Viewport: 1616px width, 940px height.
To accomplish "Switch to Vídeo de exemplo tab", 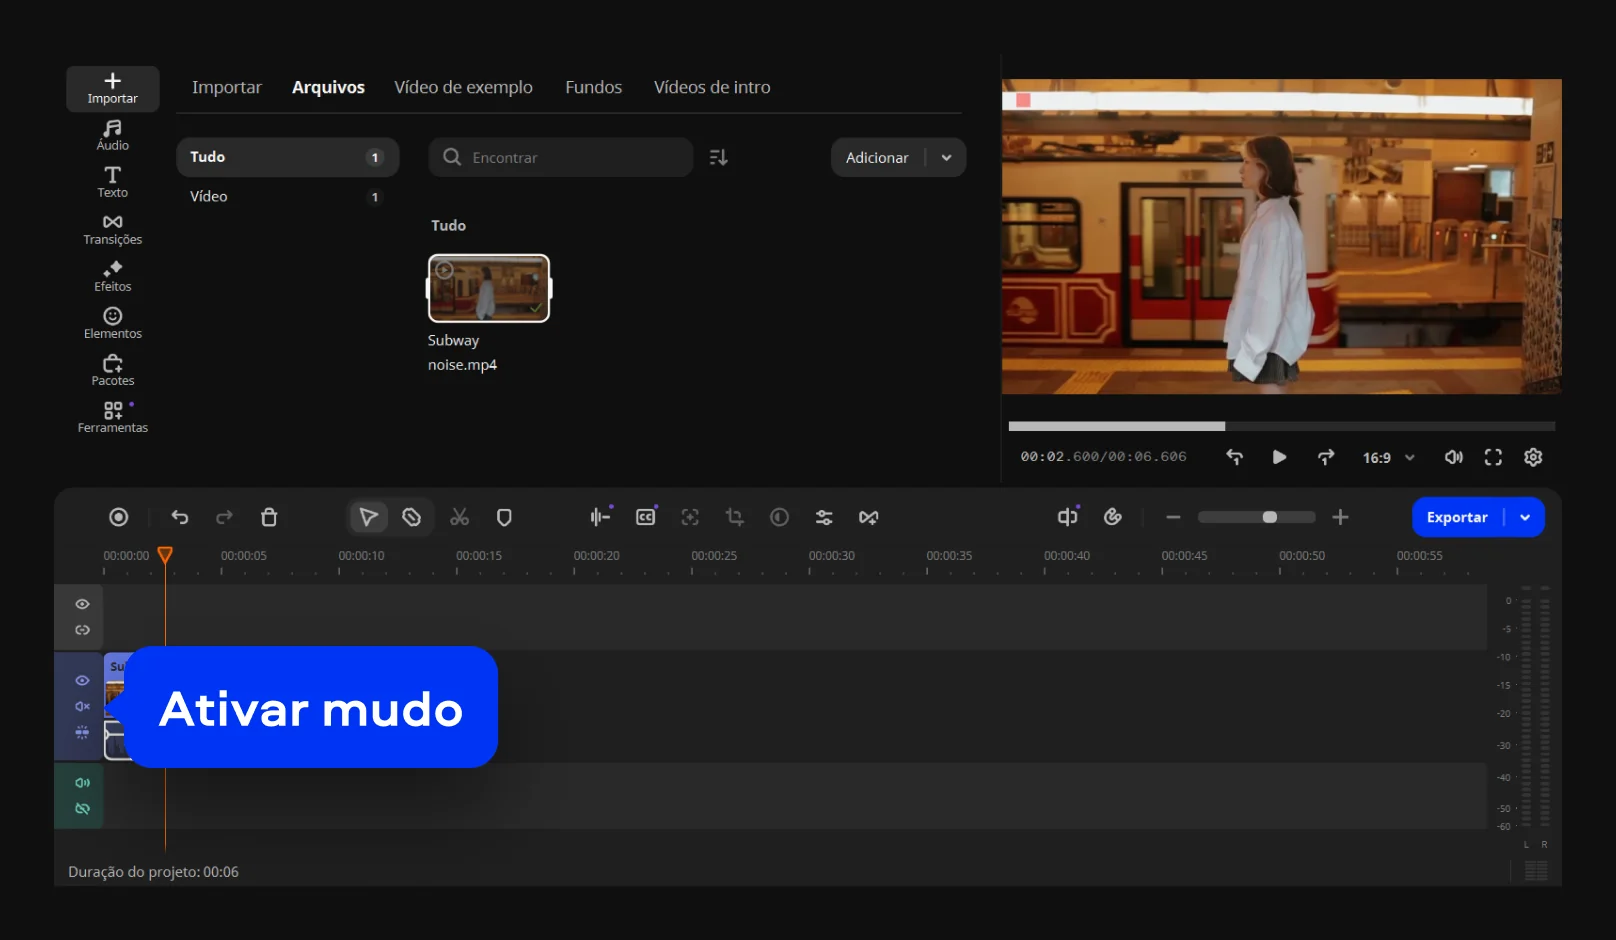I will [x=463, y=87].
